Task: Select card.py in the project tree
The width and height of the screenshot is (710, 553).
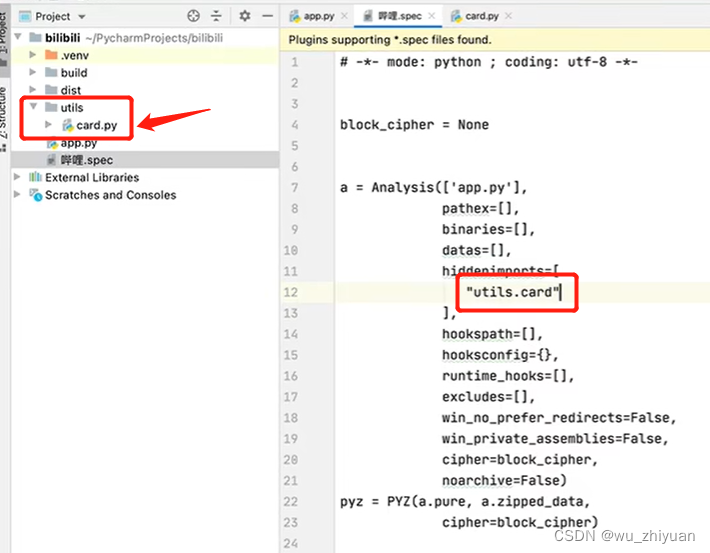Action: 96,125
